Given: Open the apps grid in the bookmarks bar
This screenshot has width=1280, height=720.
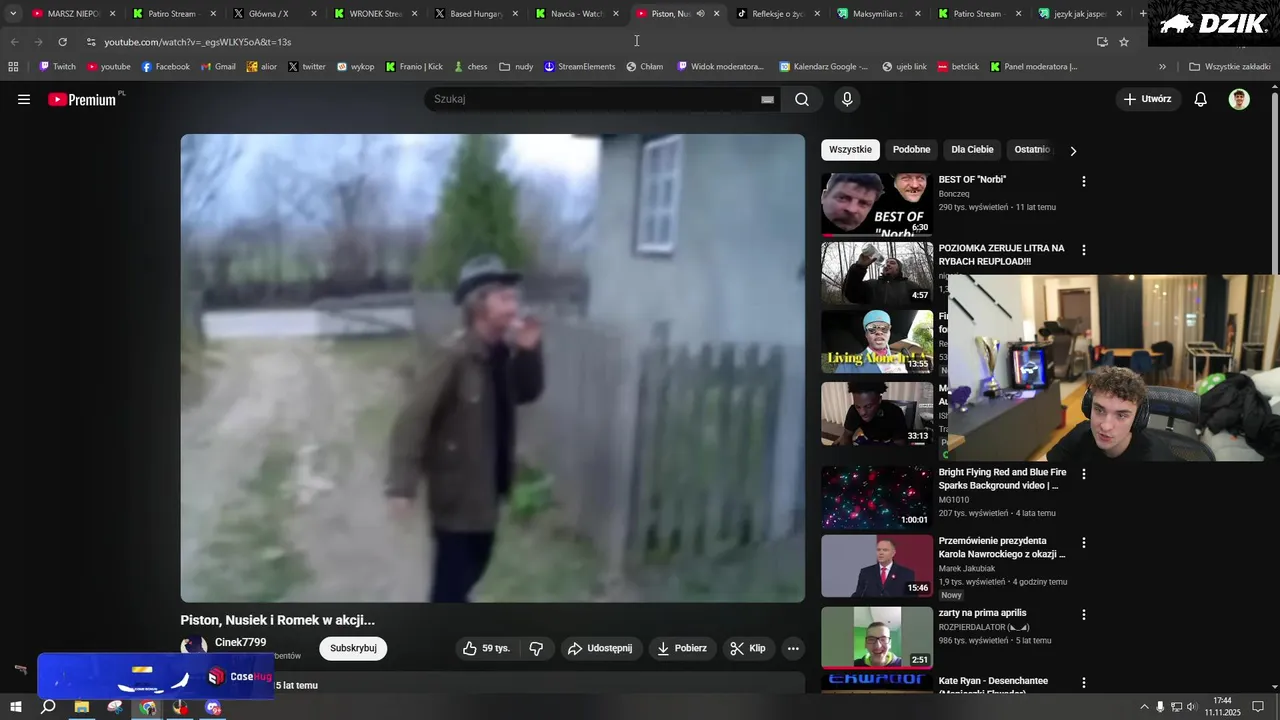Looking at the screenshot, I should pos(13,67).
